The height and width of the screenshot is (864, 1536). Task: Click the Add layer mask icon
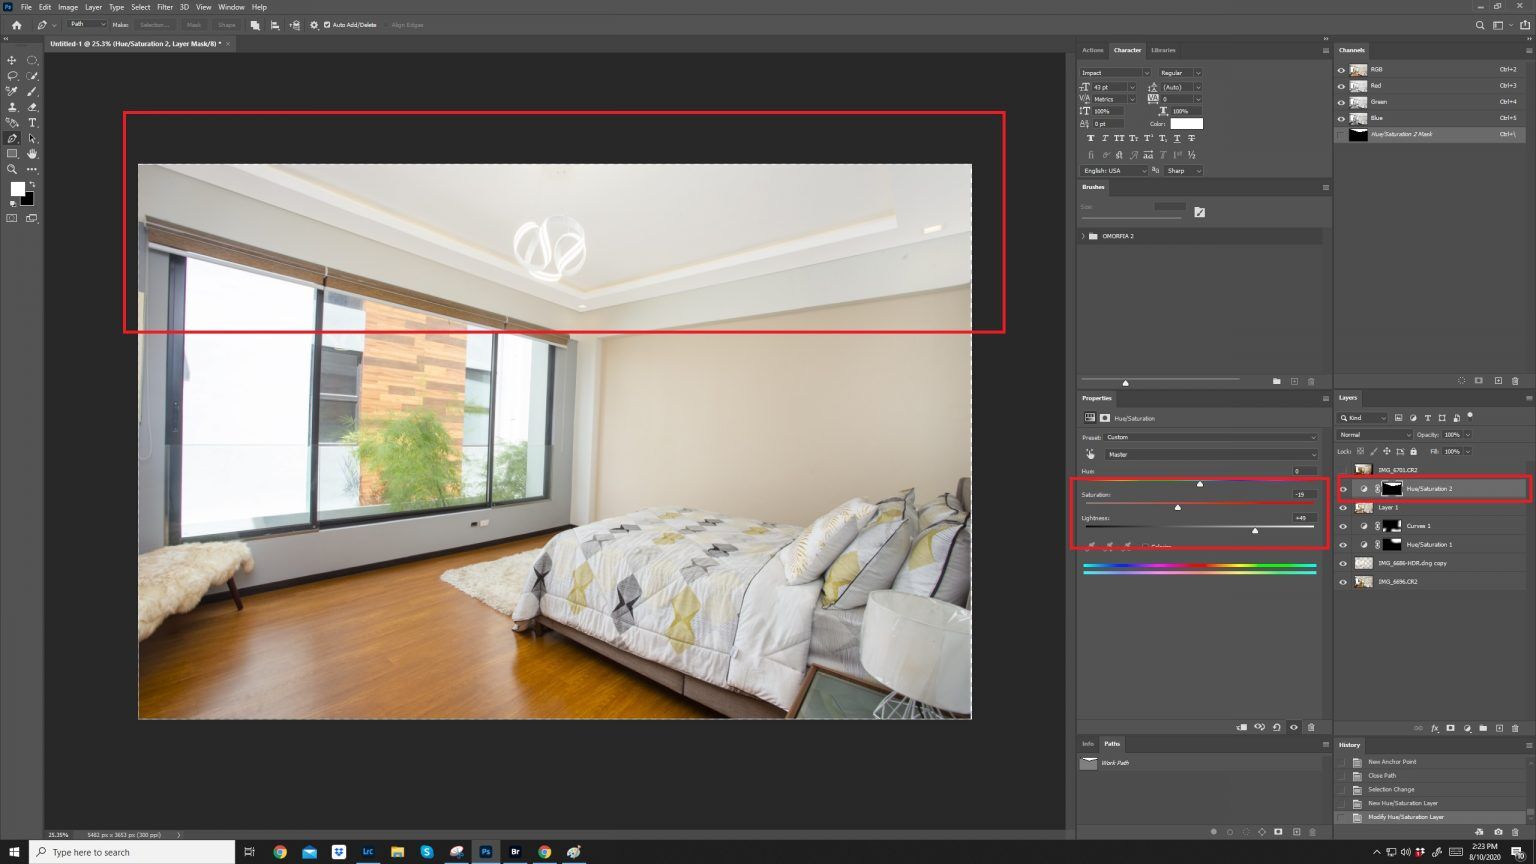pos(1450,728)
